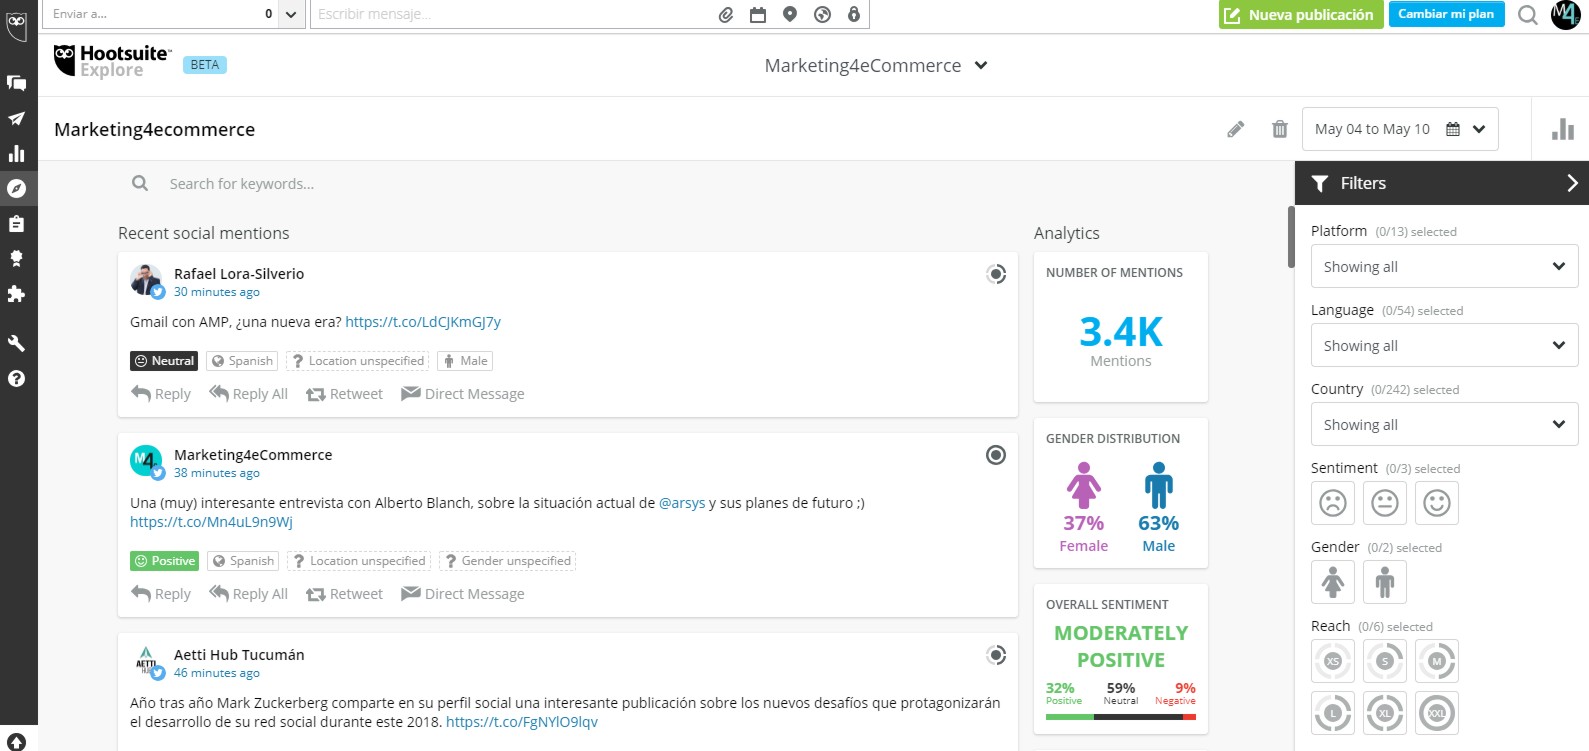Toggle S reach filter
1589x751 pixels.
(1385, 661)
